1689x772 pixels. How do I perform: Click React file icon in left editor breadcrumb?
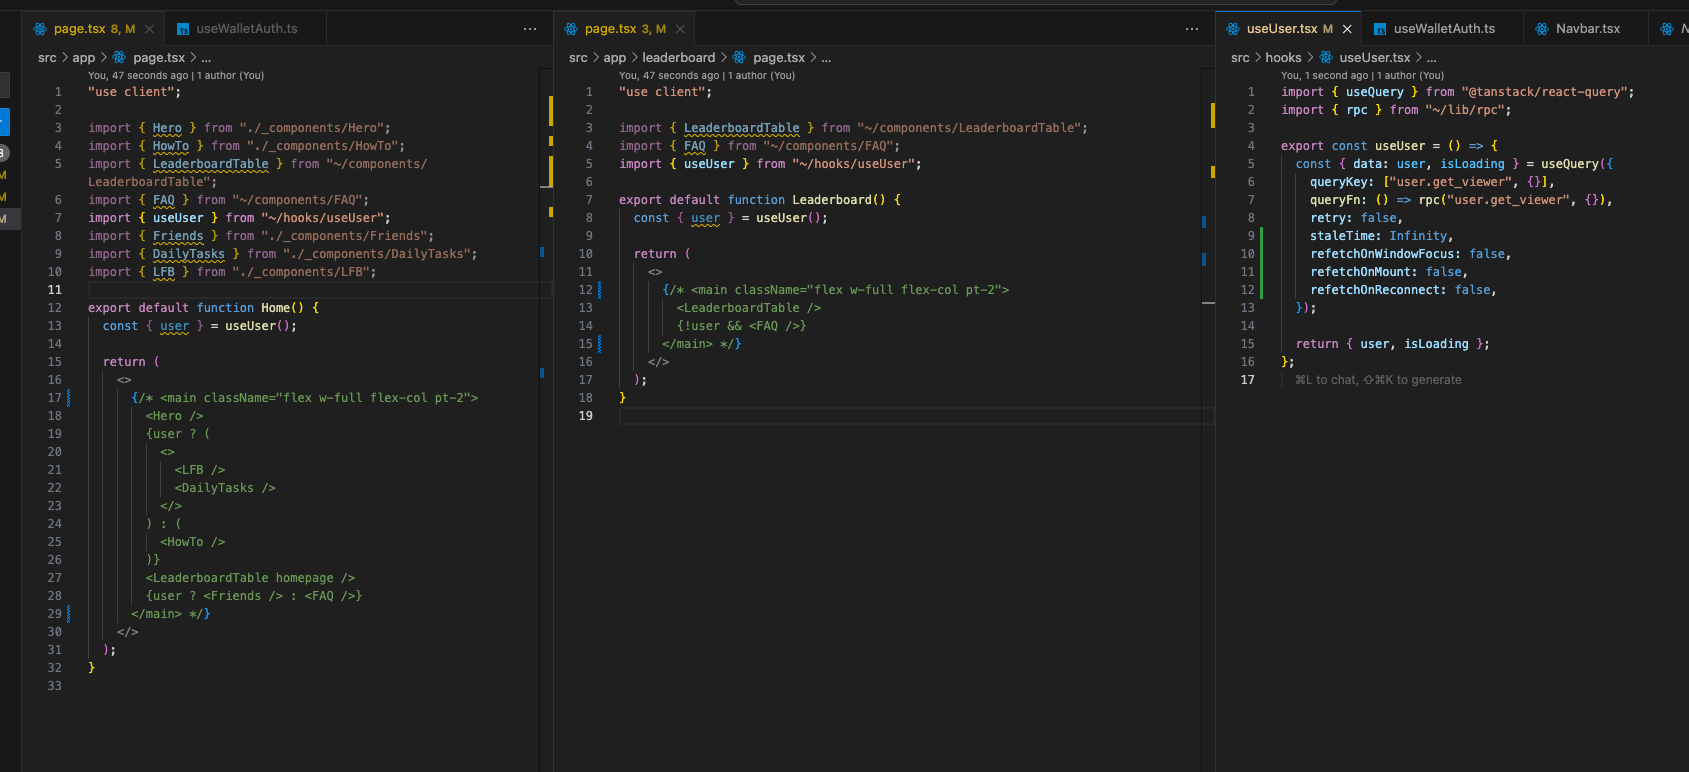pos(120,58)
